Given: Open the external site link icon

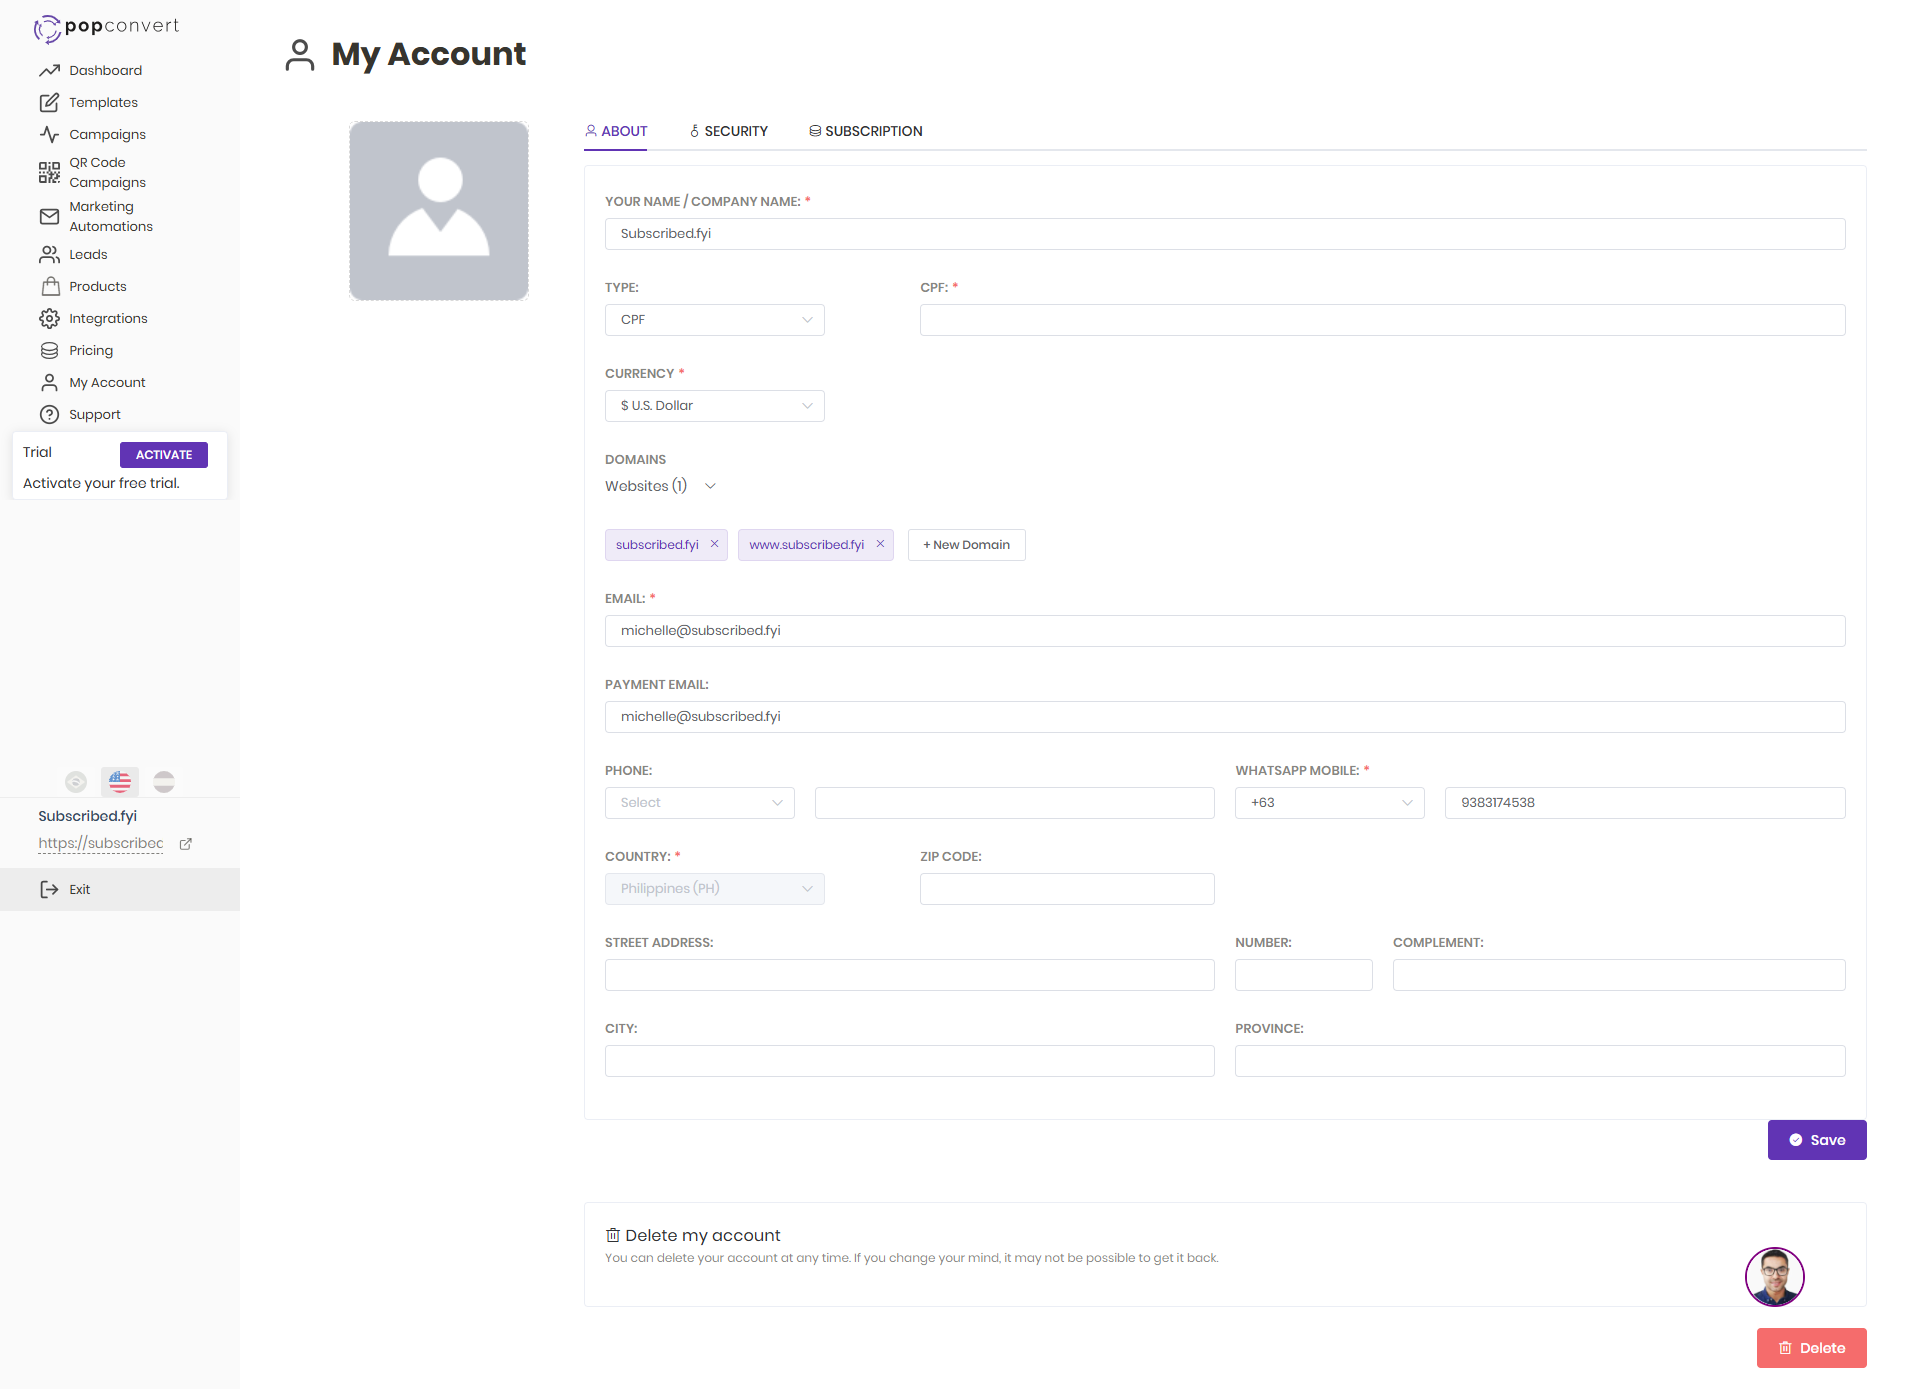Looking at the screenshot, I should tap(185, 844).
